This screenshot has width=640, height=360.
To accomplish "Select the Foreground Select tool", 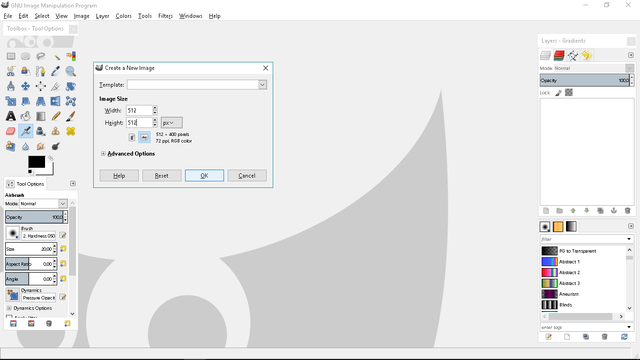I will tap(26, 71).
